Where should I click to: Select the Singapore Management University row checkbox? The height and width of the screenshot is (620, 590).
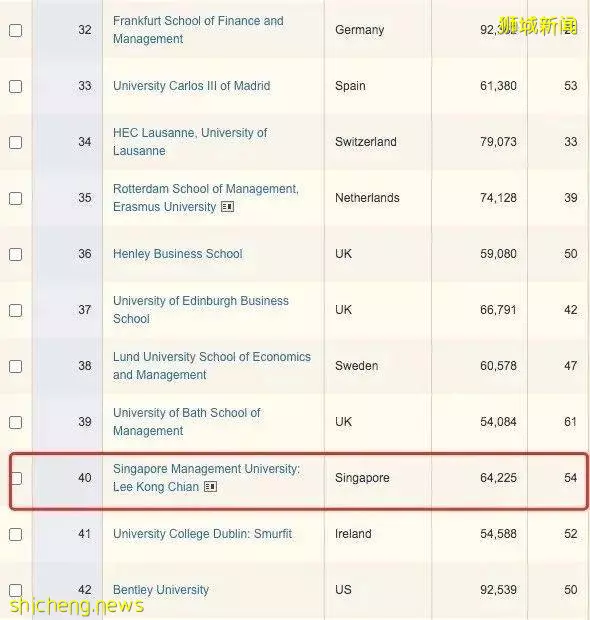click(16, 478)
